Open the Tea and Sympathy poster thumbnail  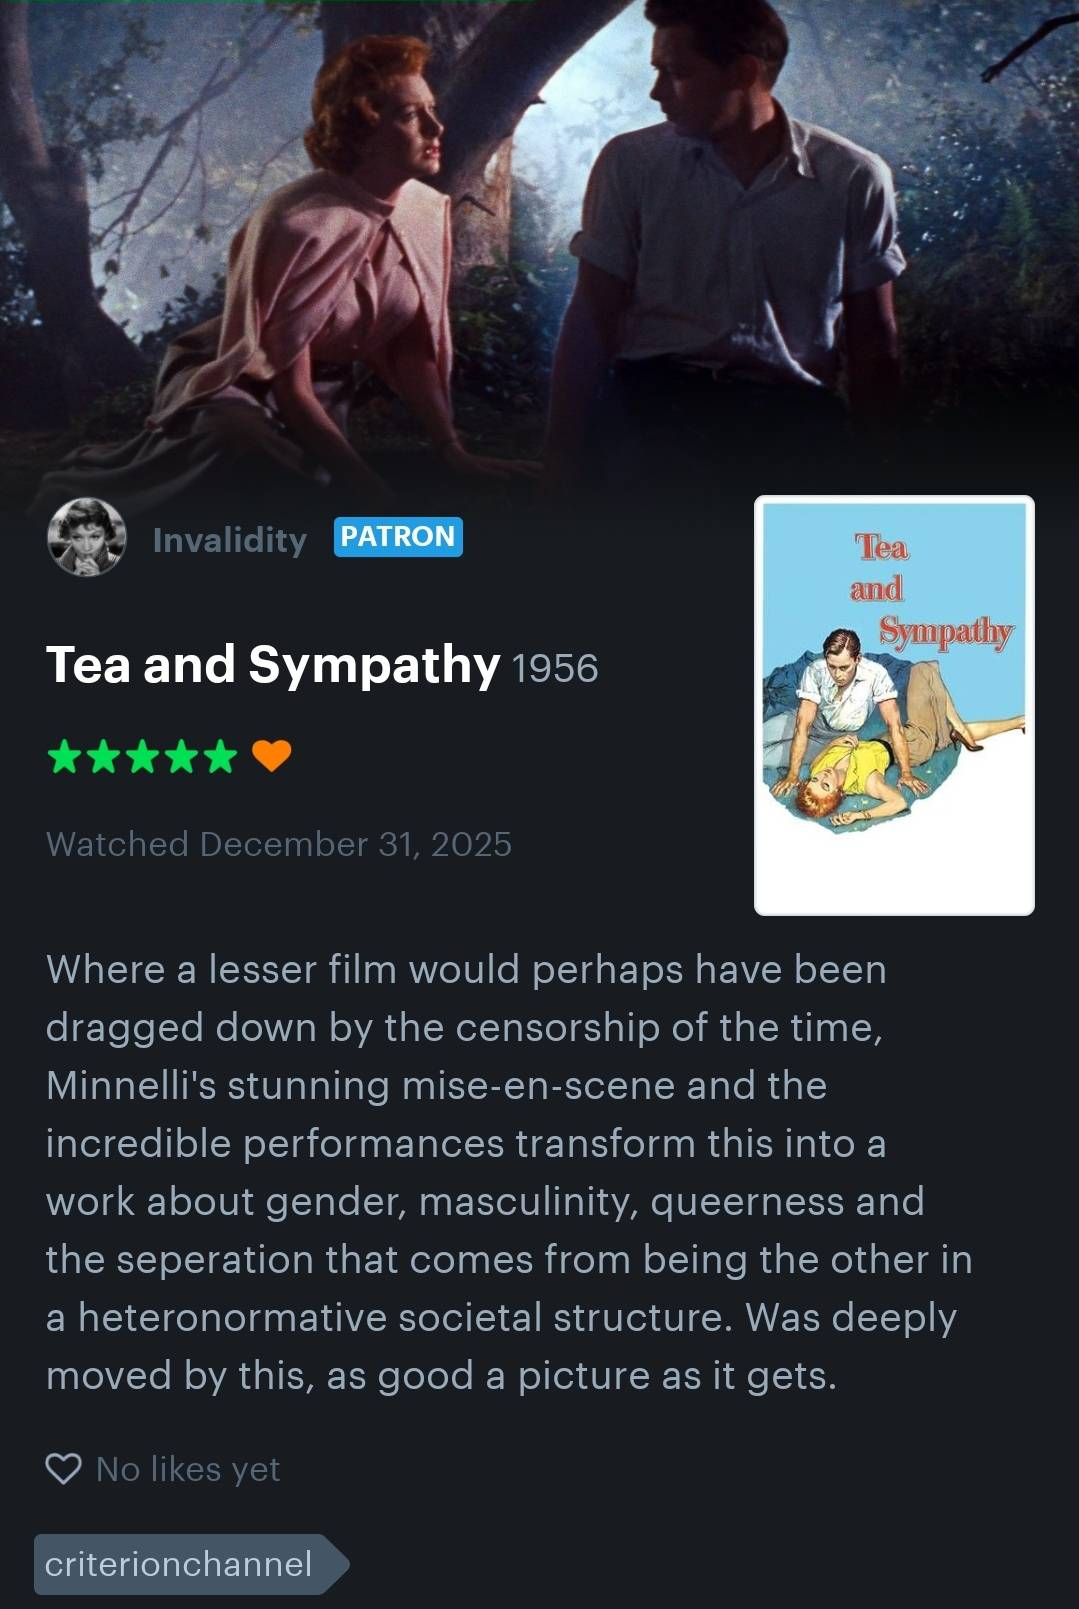coord(894,705)
